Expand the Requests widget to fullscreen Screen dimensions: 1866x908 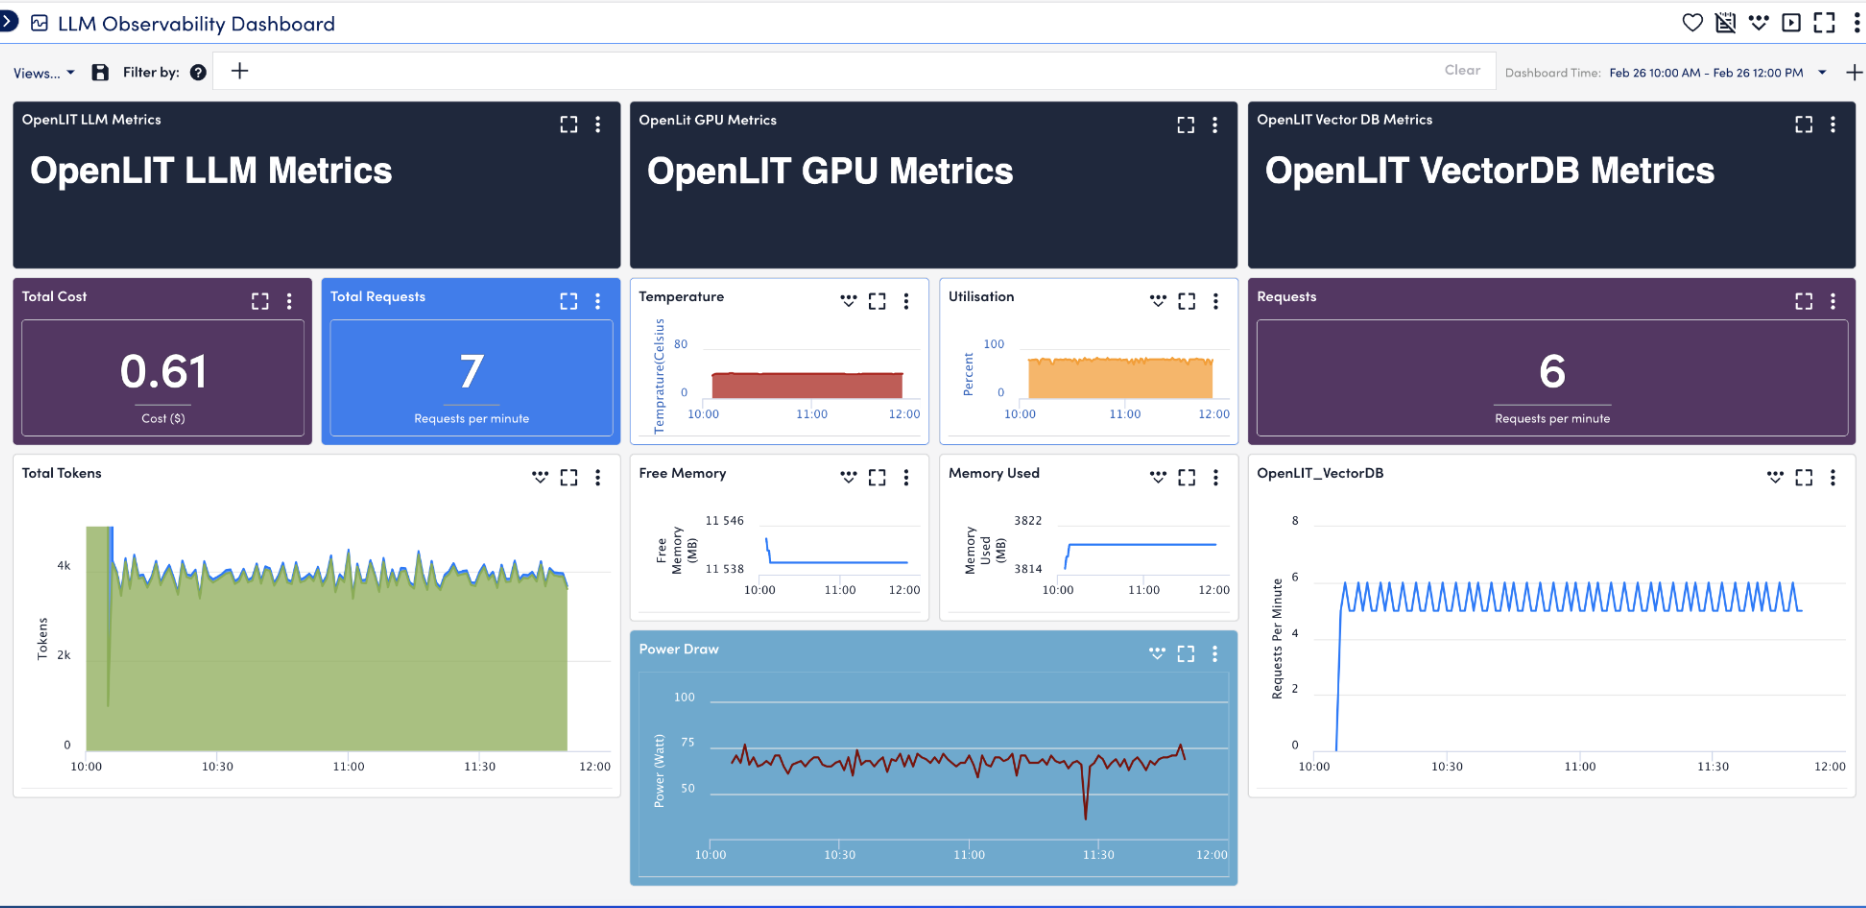point(1803,301)
